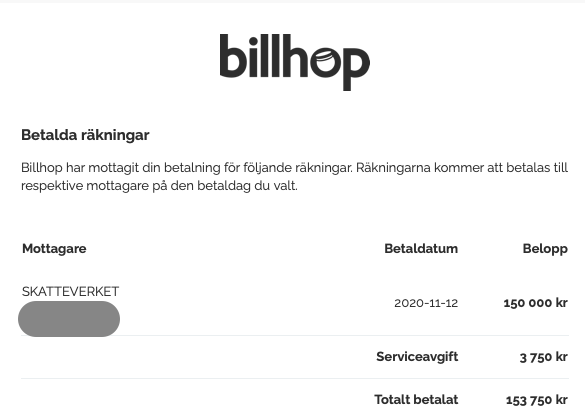This screenshot has width=585, height=418.
Task: Click the divider line above Totalt betalat
Action: (295, 378)
